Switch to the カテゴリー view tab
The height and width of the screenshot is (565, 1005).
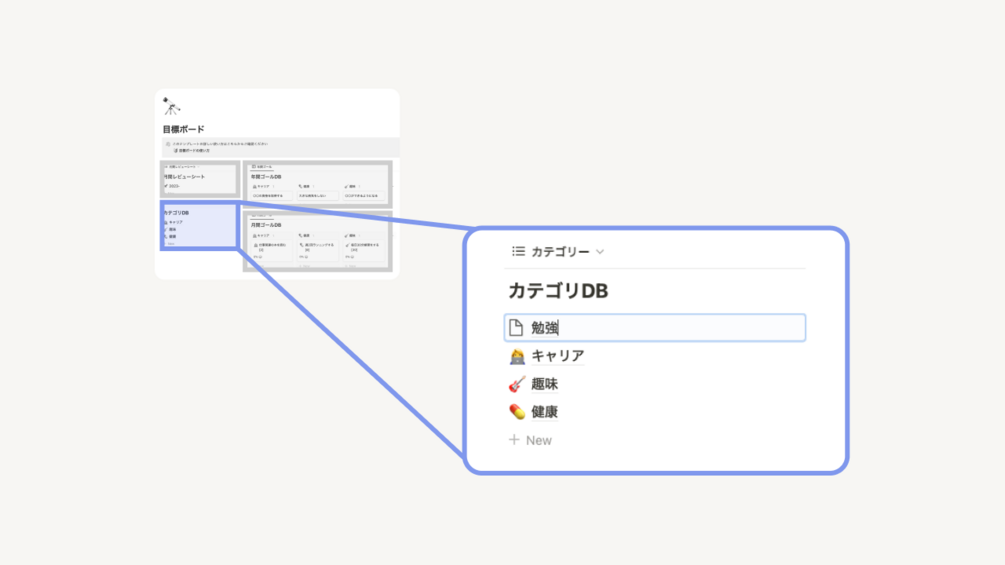coord(560,252)
